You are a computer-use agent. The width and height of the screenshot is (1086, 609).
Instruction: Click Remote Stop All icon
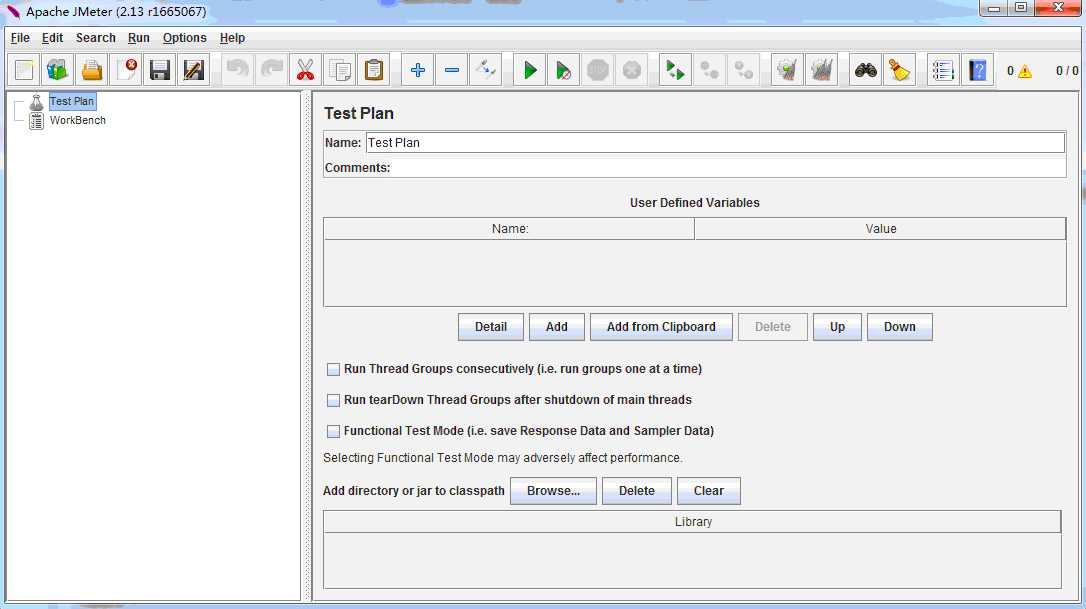click(709, 70)
